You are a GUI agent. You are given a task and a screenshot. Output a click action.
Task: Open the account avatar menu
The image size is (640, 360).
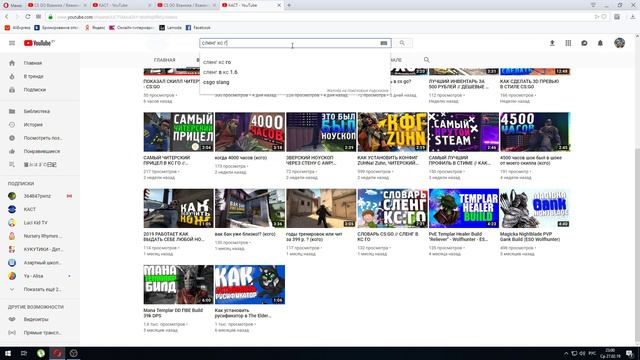click(620, 43)
